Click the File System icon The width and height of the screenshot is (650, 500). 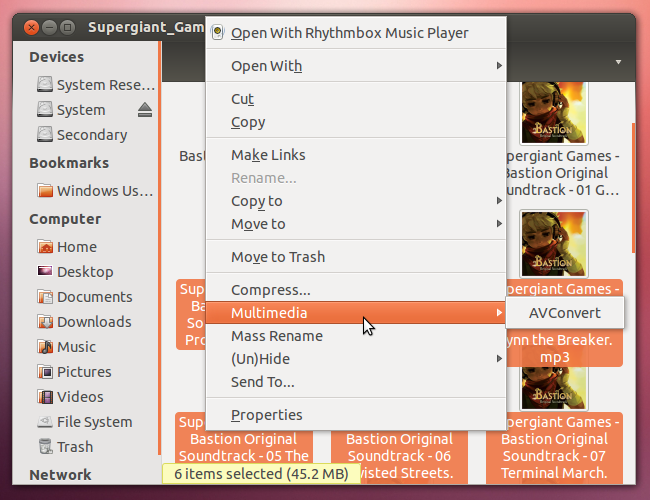click(45, 422)
